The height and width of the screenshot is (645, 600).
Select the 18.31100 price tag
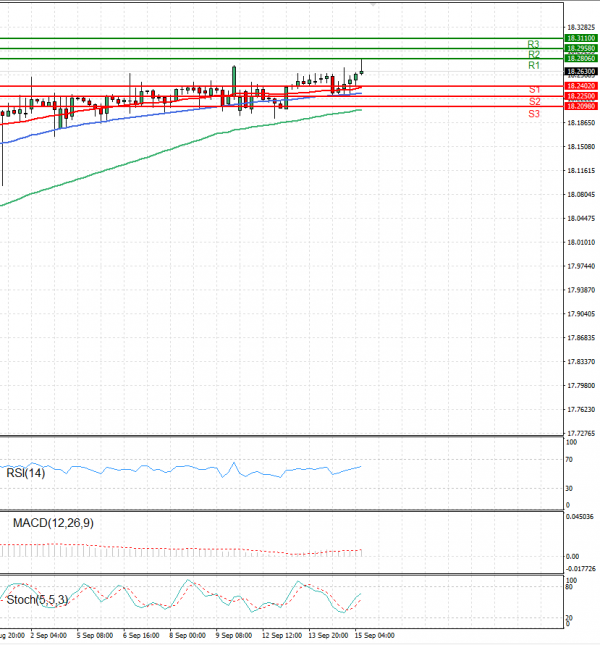click(581, 38)
